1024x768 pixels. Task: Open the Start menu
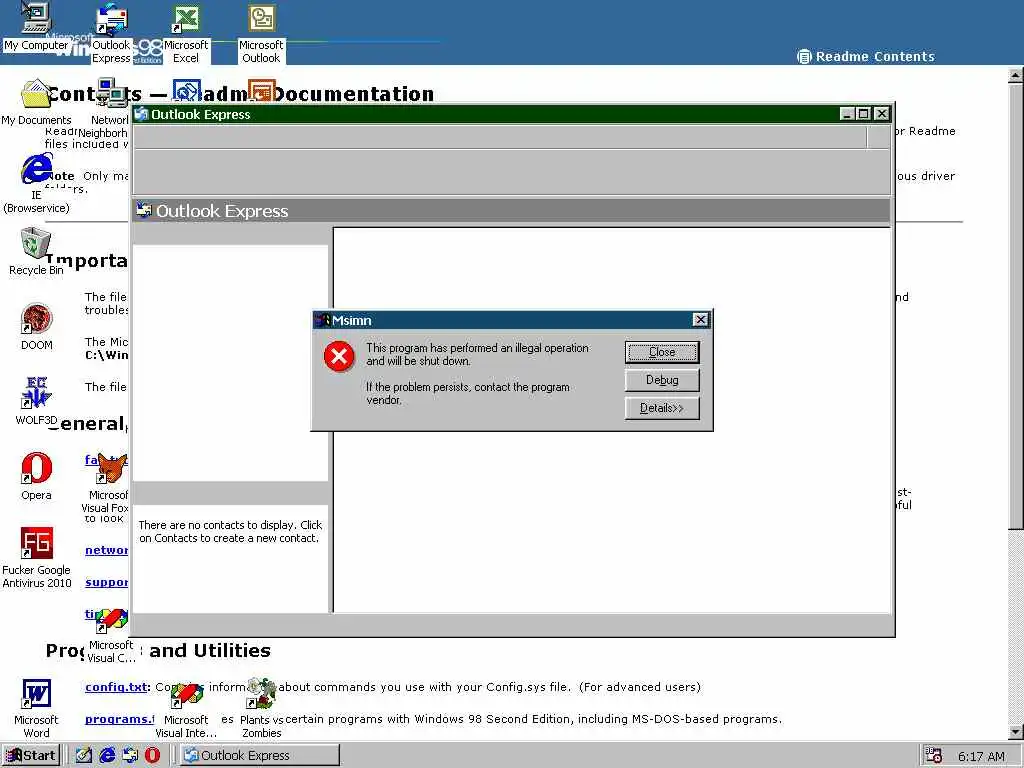31,755
